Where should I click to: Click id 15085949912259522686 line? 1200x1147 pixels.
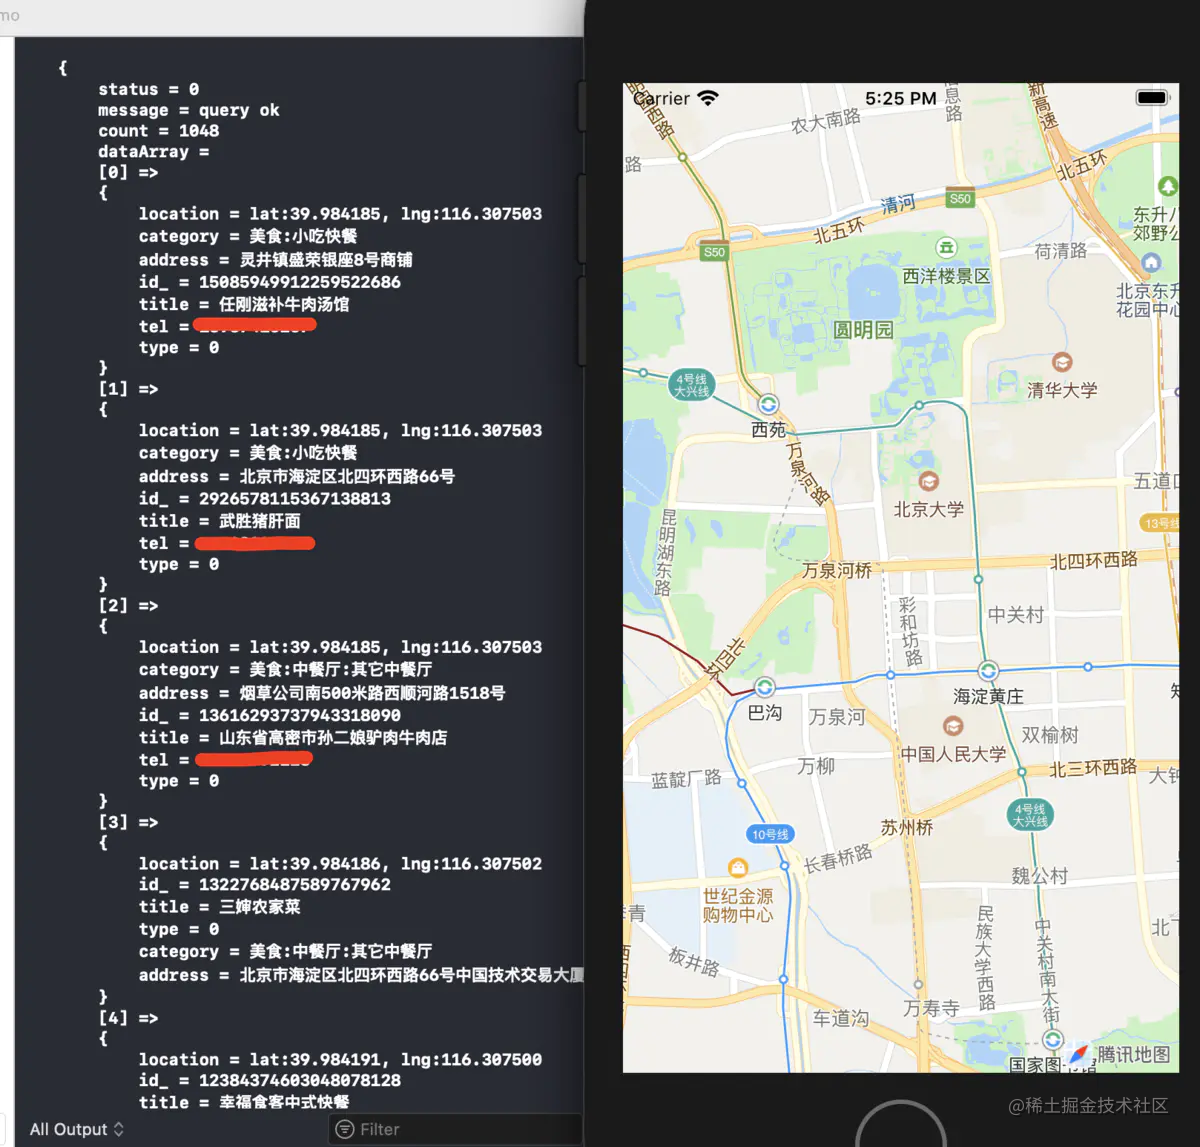click(270, 282)
